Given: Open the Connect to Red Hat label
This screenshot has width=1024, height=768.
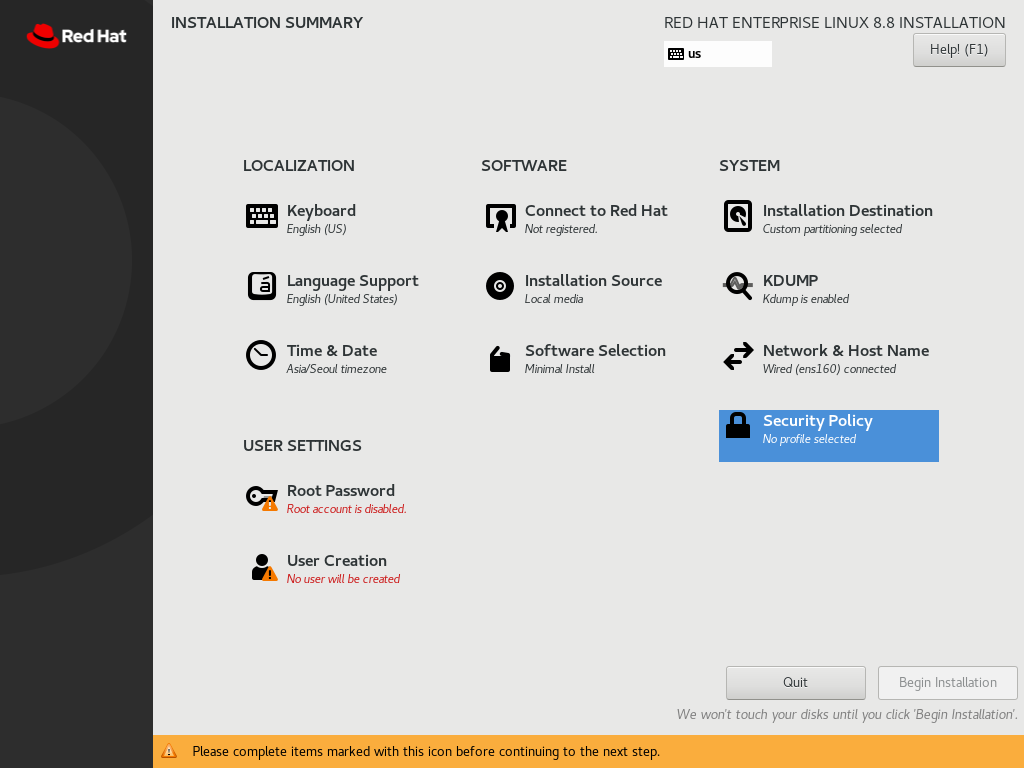Looking at the screenshot, I should tap(596, 211).
